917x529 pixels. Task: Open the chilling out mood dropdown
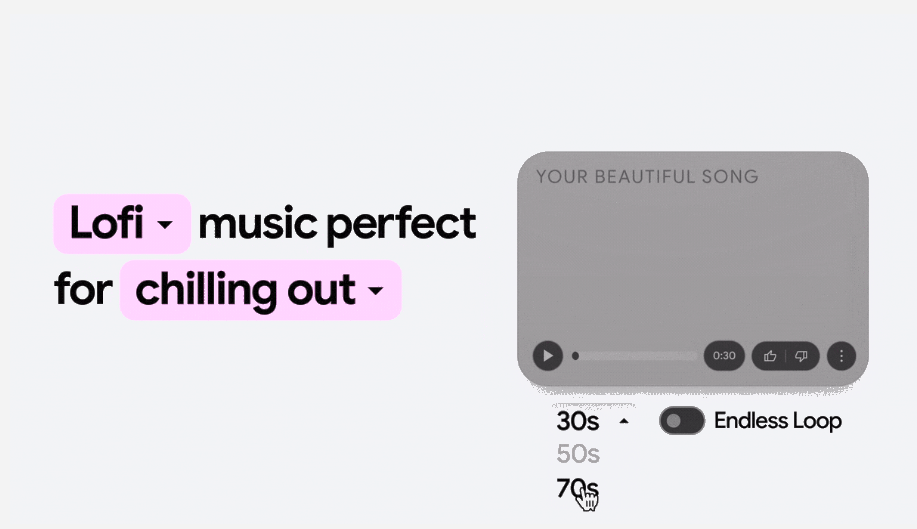tap(261, 290)
